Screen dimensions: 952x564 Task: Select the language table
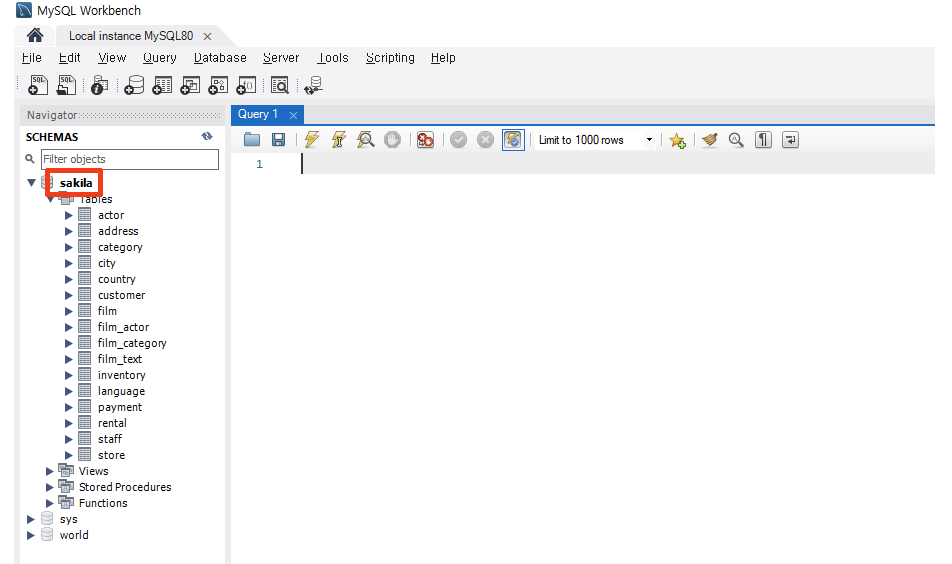pyautogui.click(x=121, y=391)
